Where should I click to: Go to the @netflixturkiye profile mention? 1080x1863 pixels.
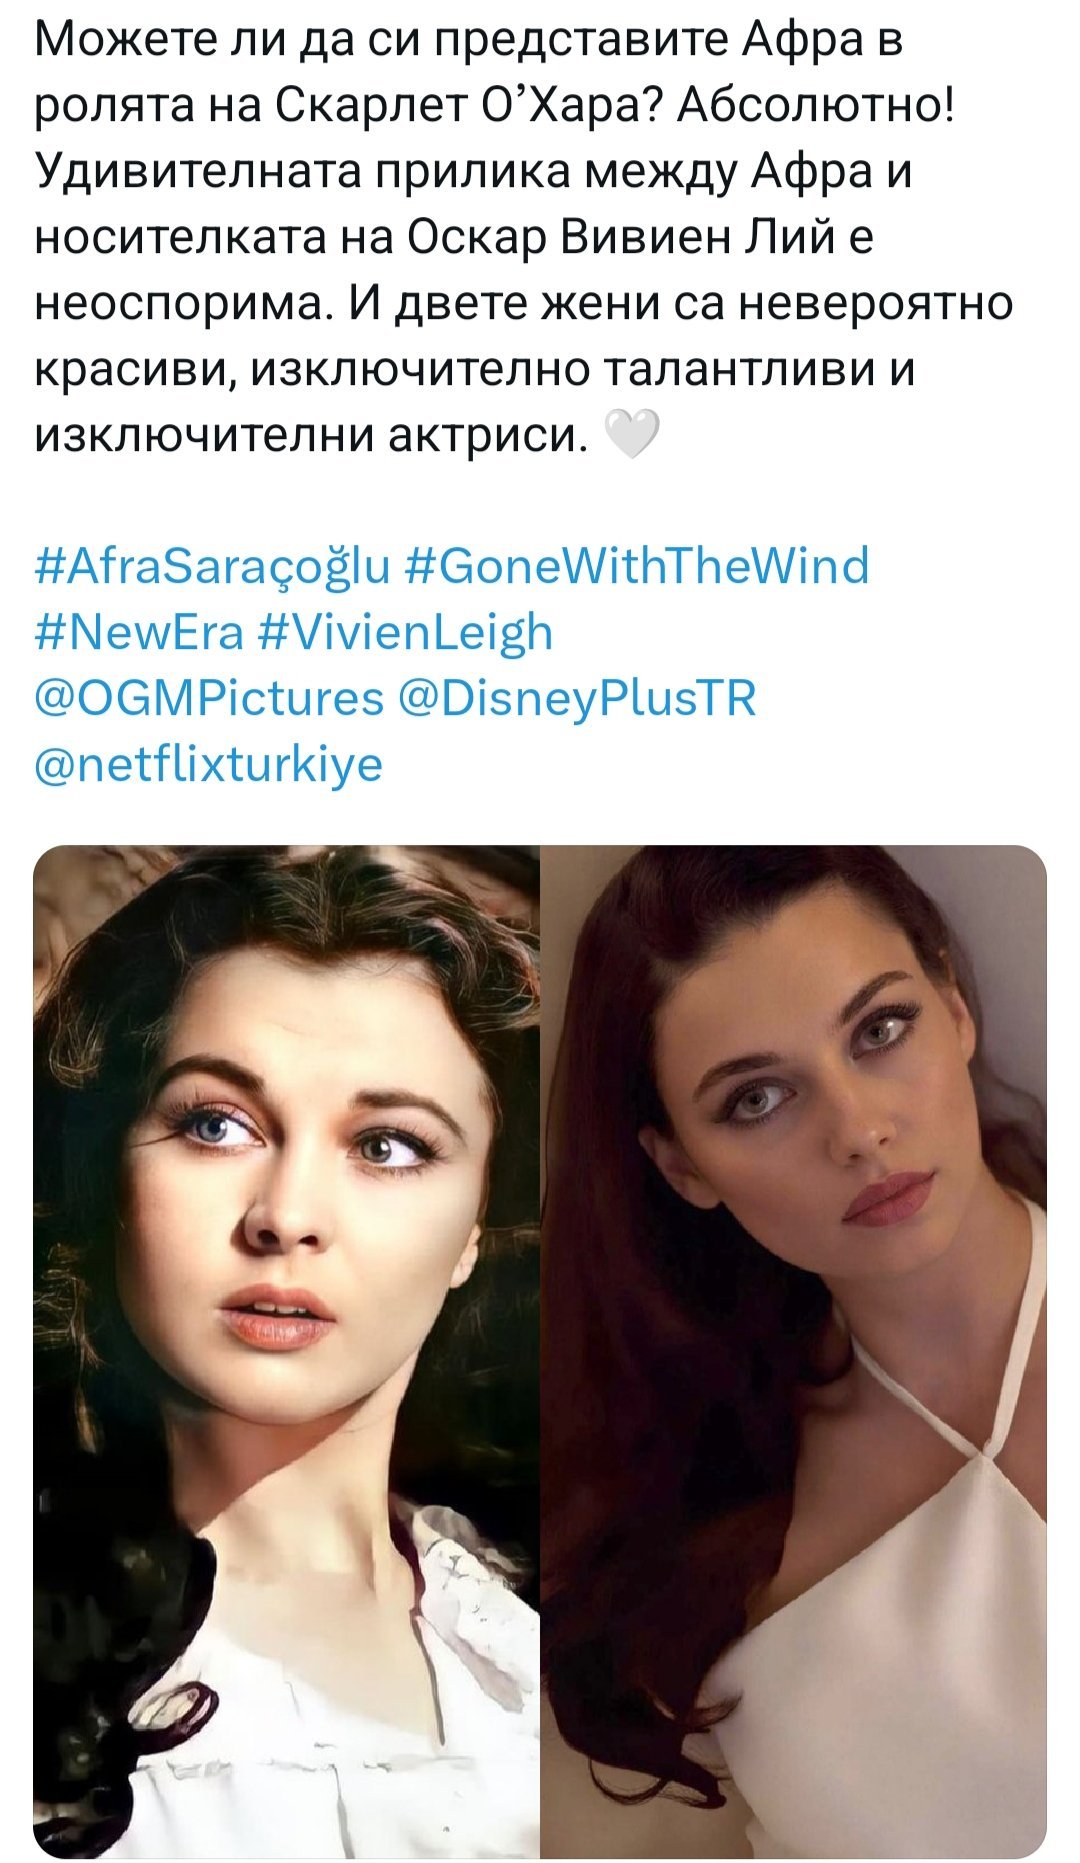[x=209, y=765]
